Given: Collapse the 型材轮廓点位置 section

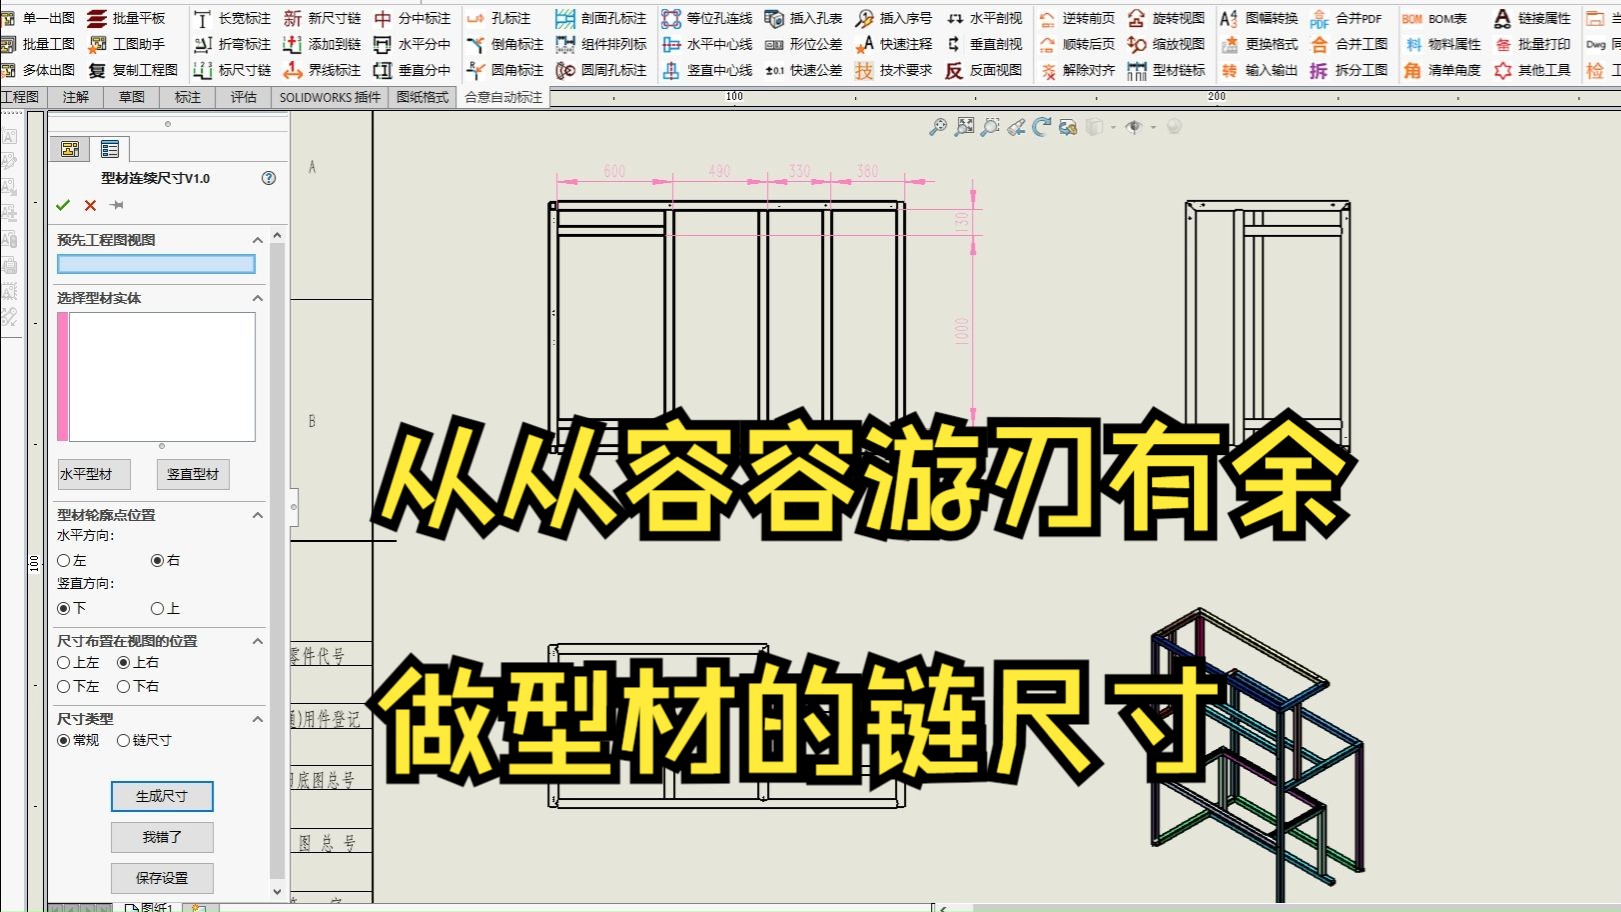Looking at the screenshot, I should pyautogui.click(x=257, y=514).
